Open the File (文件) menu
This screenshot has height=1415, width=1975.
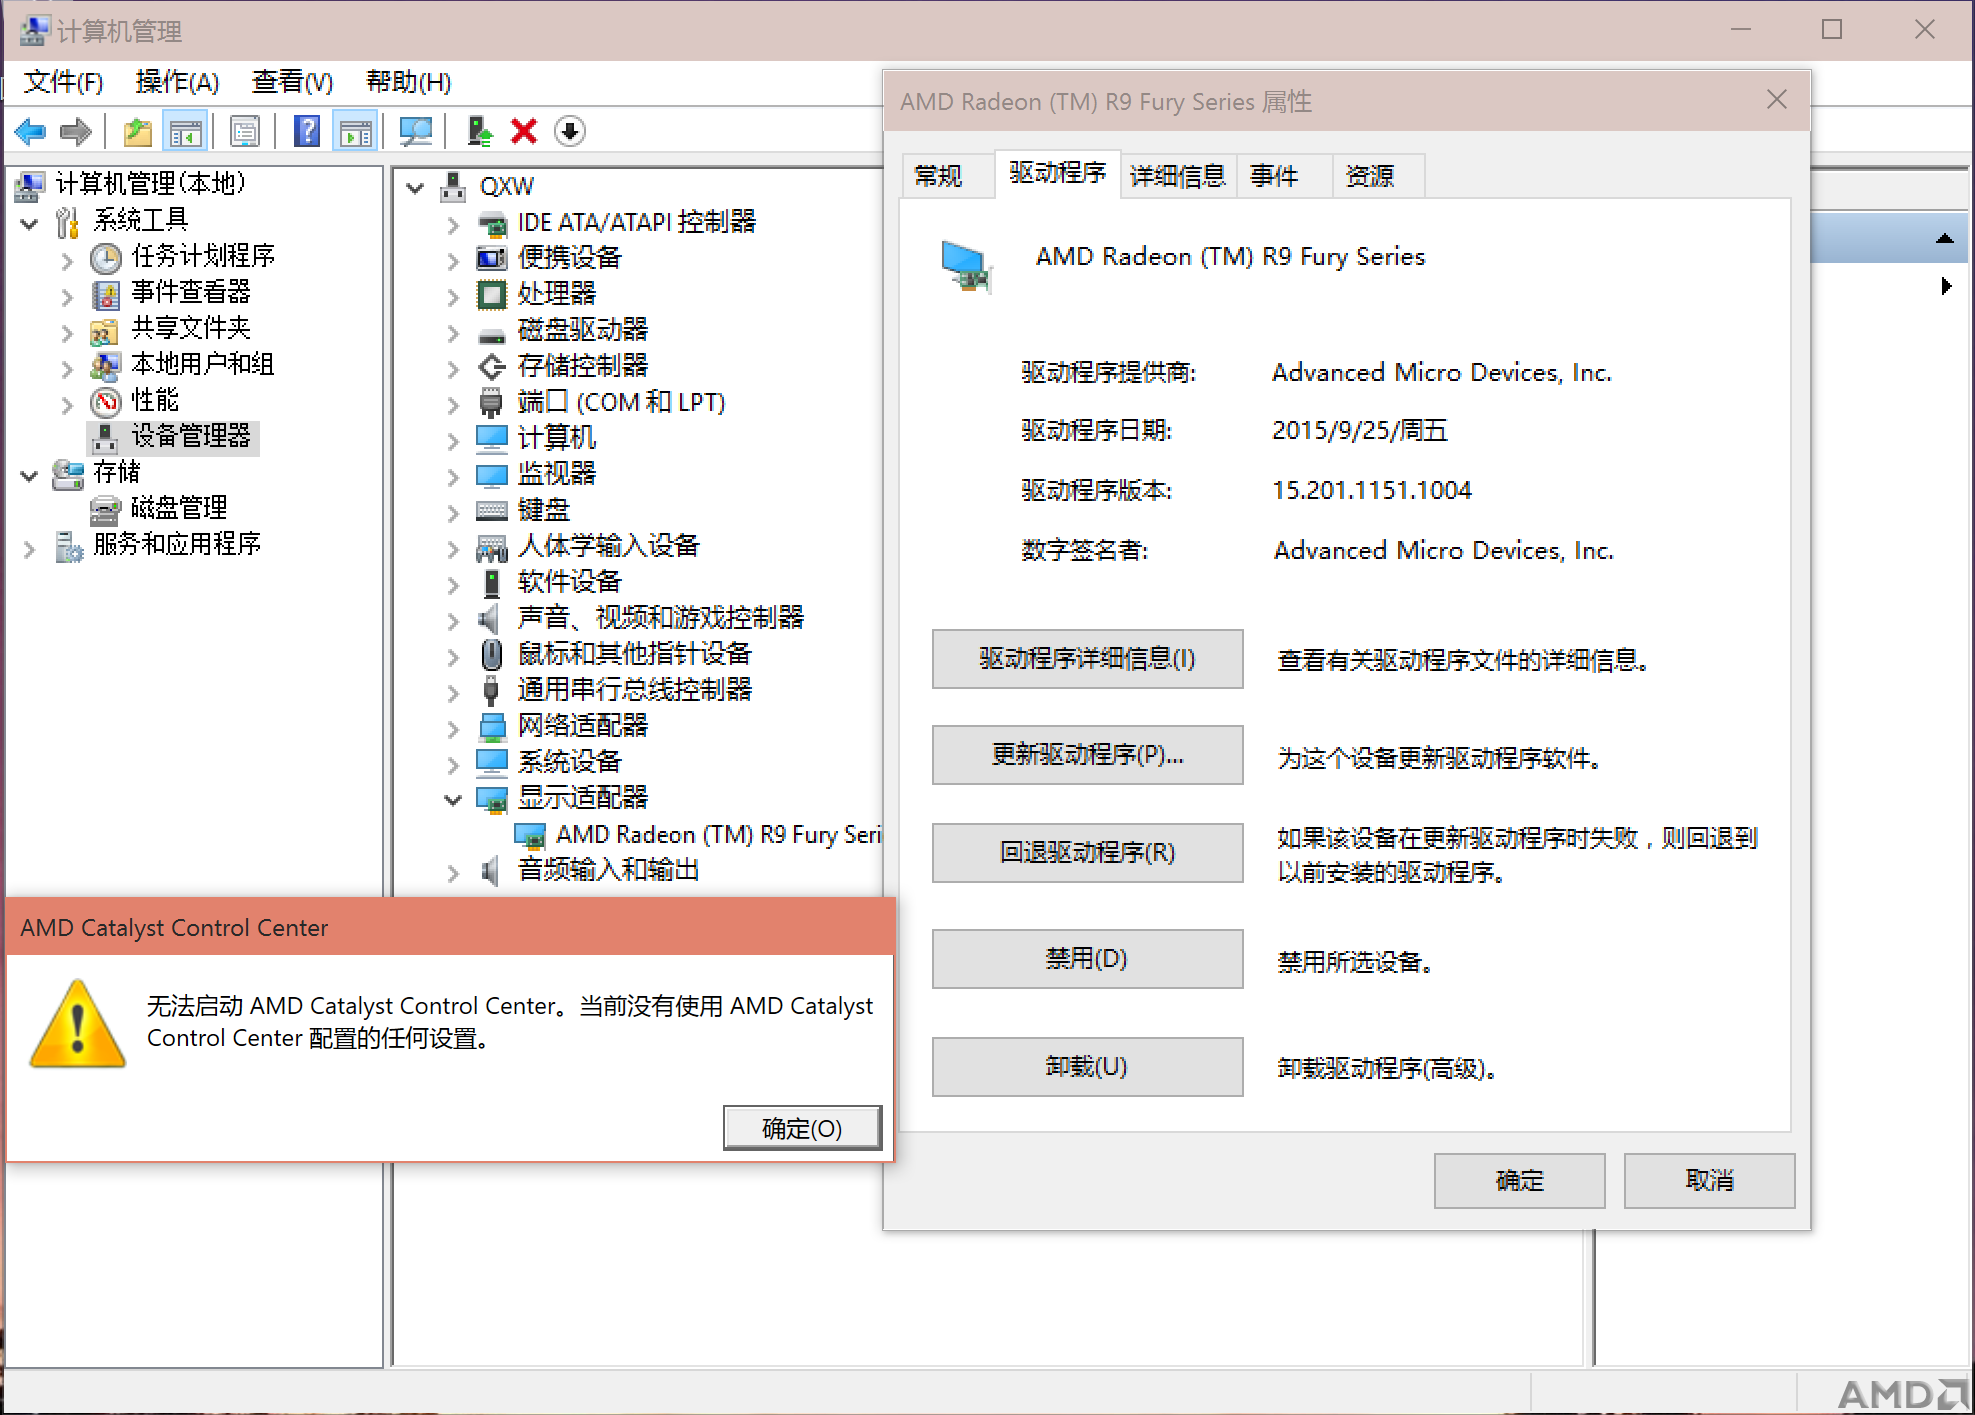click(x=63, y=82)
